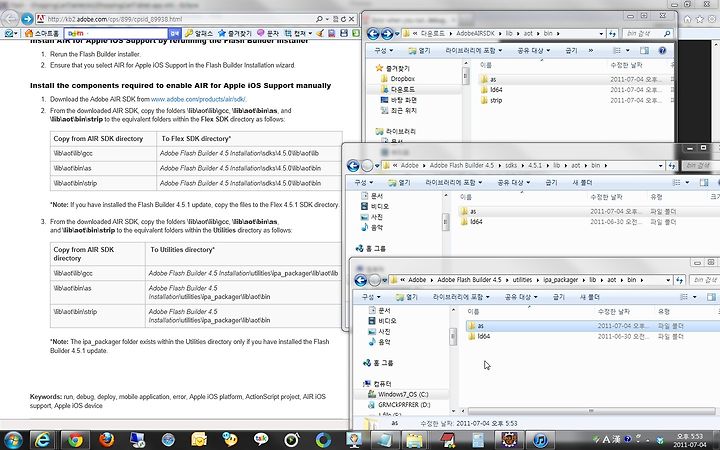Click 굽기 in AdobeAIRSDK window toolbar
Screen dimensions: 720x450
tap(571, 51)
